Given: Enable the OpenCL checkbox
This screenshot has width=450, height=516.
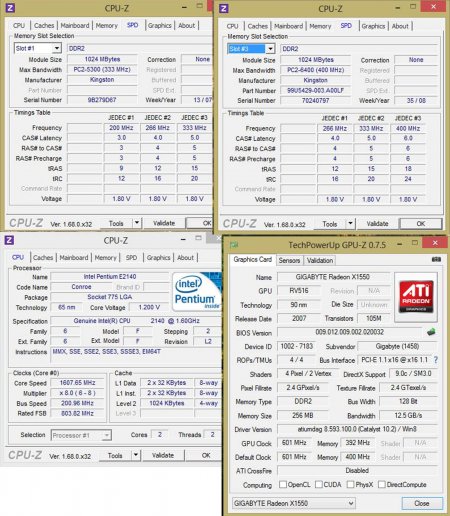Looking at the screenshot, I should [x=283, y=484].
